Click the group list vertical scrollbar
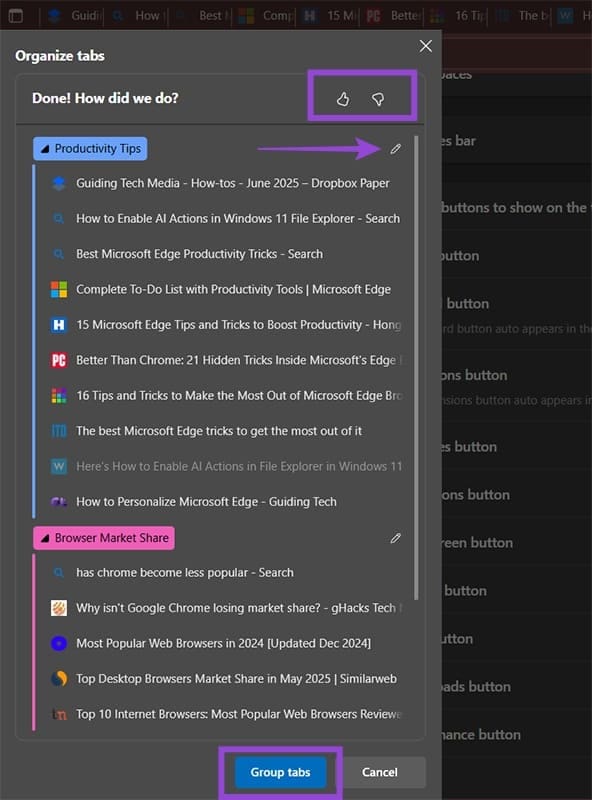The height and width of the screenshot is (800, 592). pos(416,367)
